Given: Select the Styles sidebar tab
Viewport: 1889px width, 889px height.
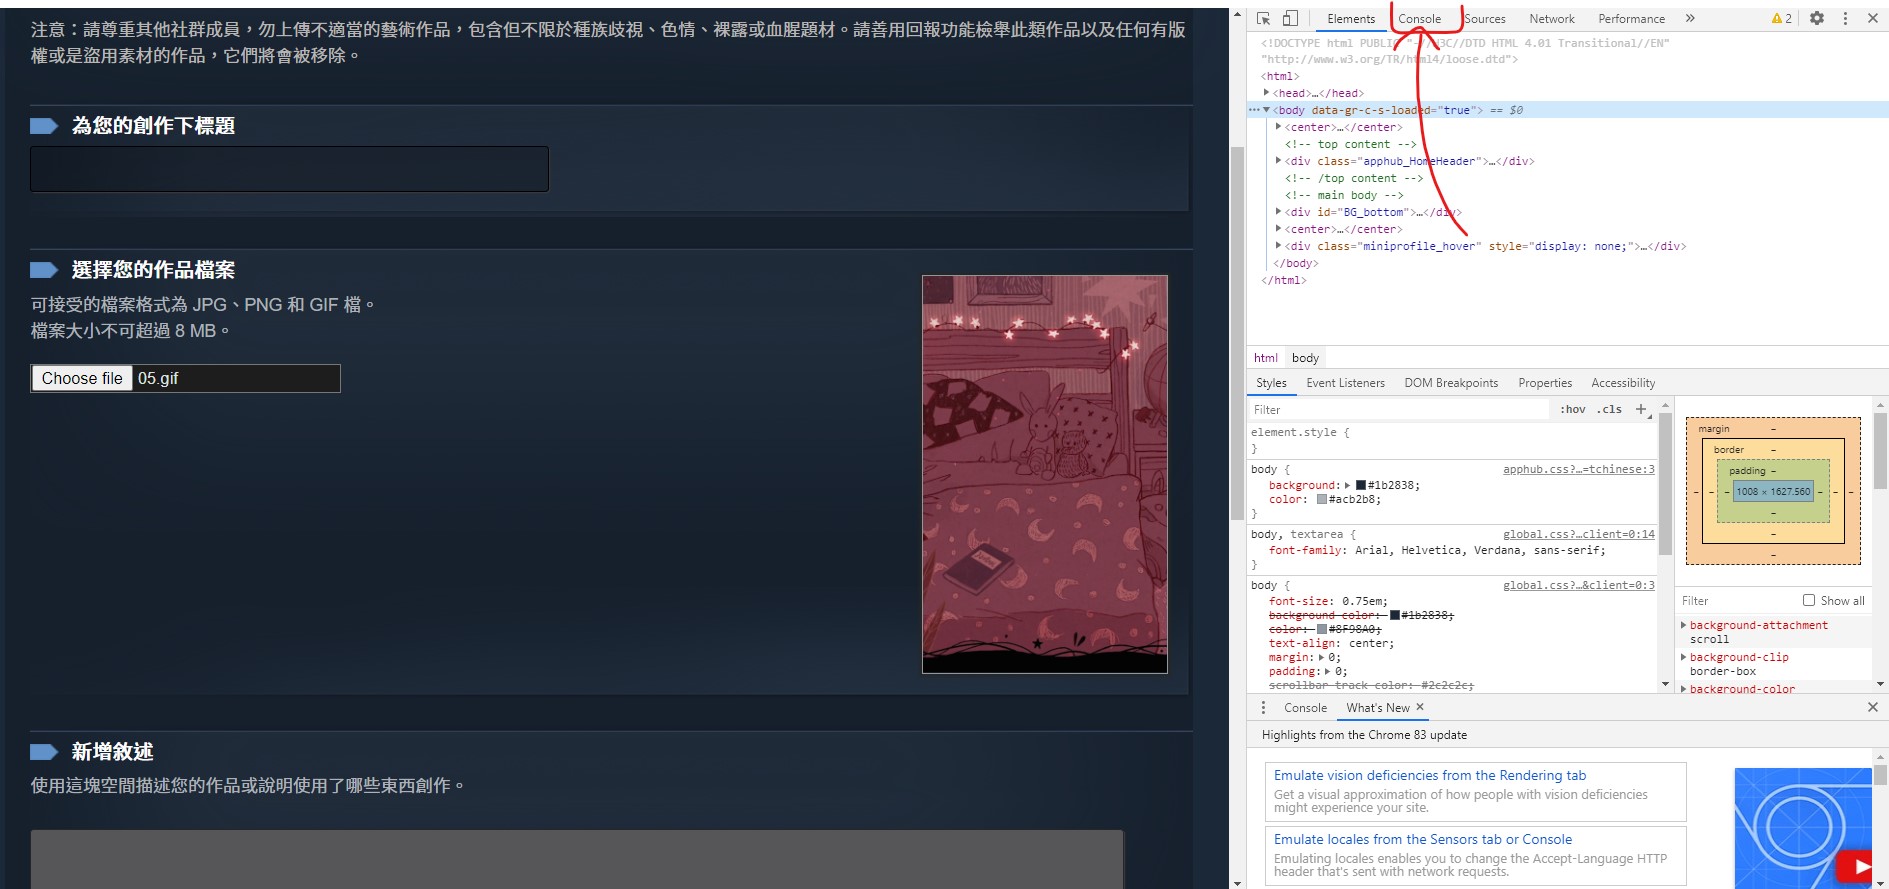Looking at the screenshot, I should pos(1271,383).
